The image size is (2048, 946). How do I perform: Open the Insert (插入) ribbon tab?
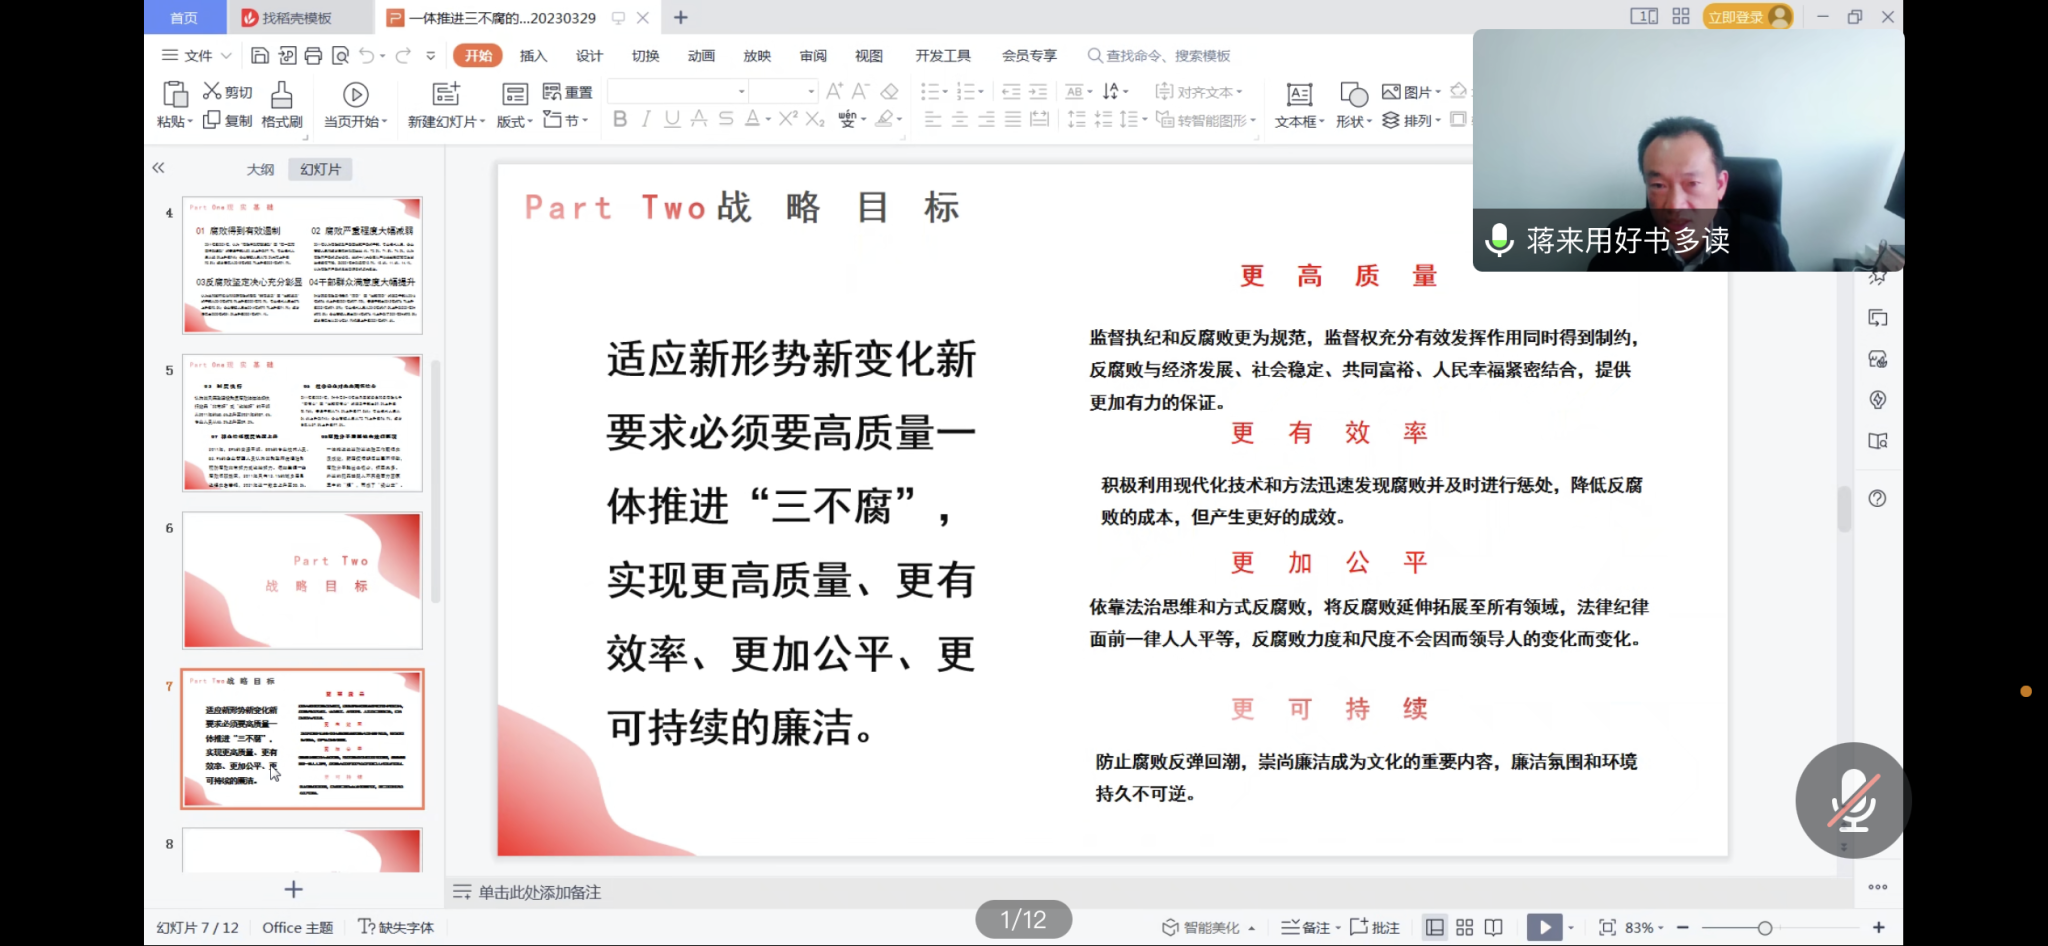[x=533, y=56]
